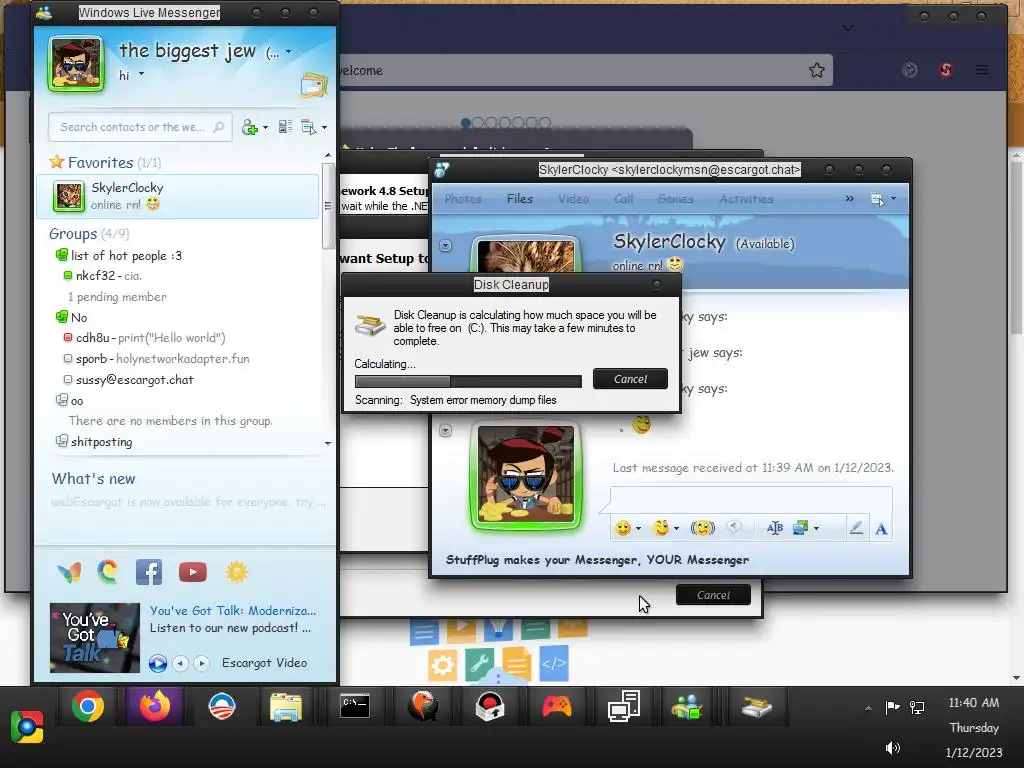Bookmark page with the browser star icon
Screen dimensions: 1024x768
pyautogui.click(x=816, y=70)
